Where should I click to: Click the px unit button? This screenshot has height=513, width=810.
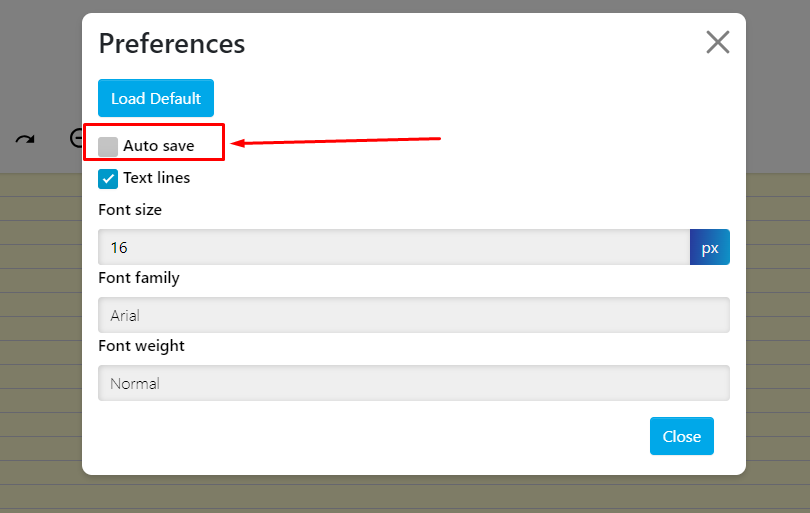click(x=710, y=247)
